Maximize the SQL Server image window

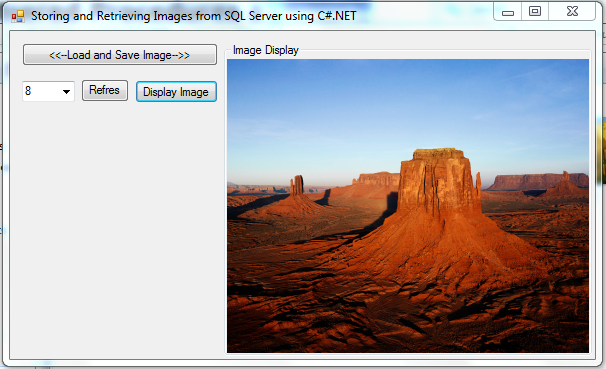[535, 12]
